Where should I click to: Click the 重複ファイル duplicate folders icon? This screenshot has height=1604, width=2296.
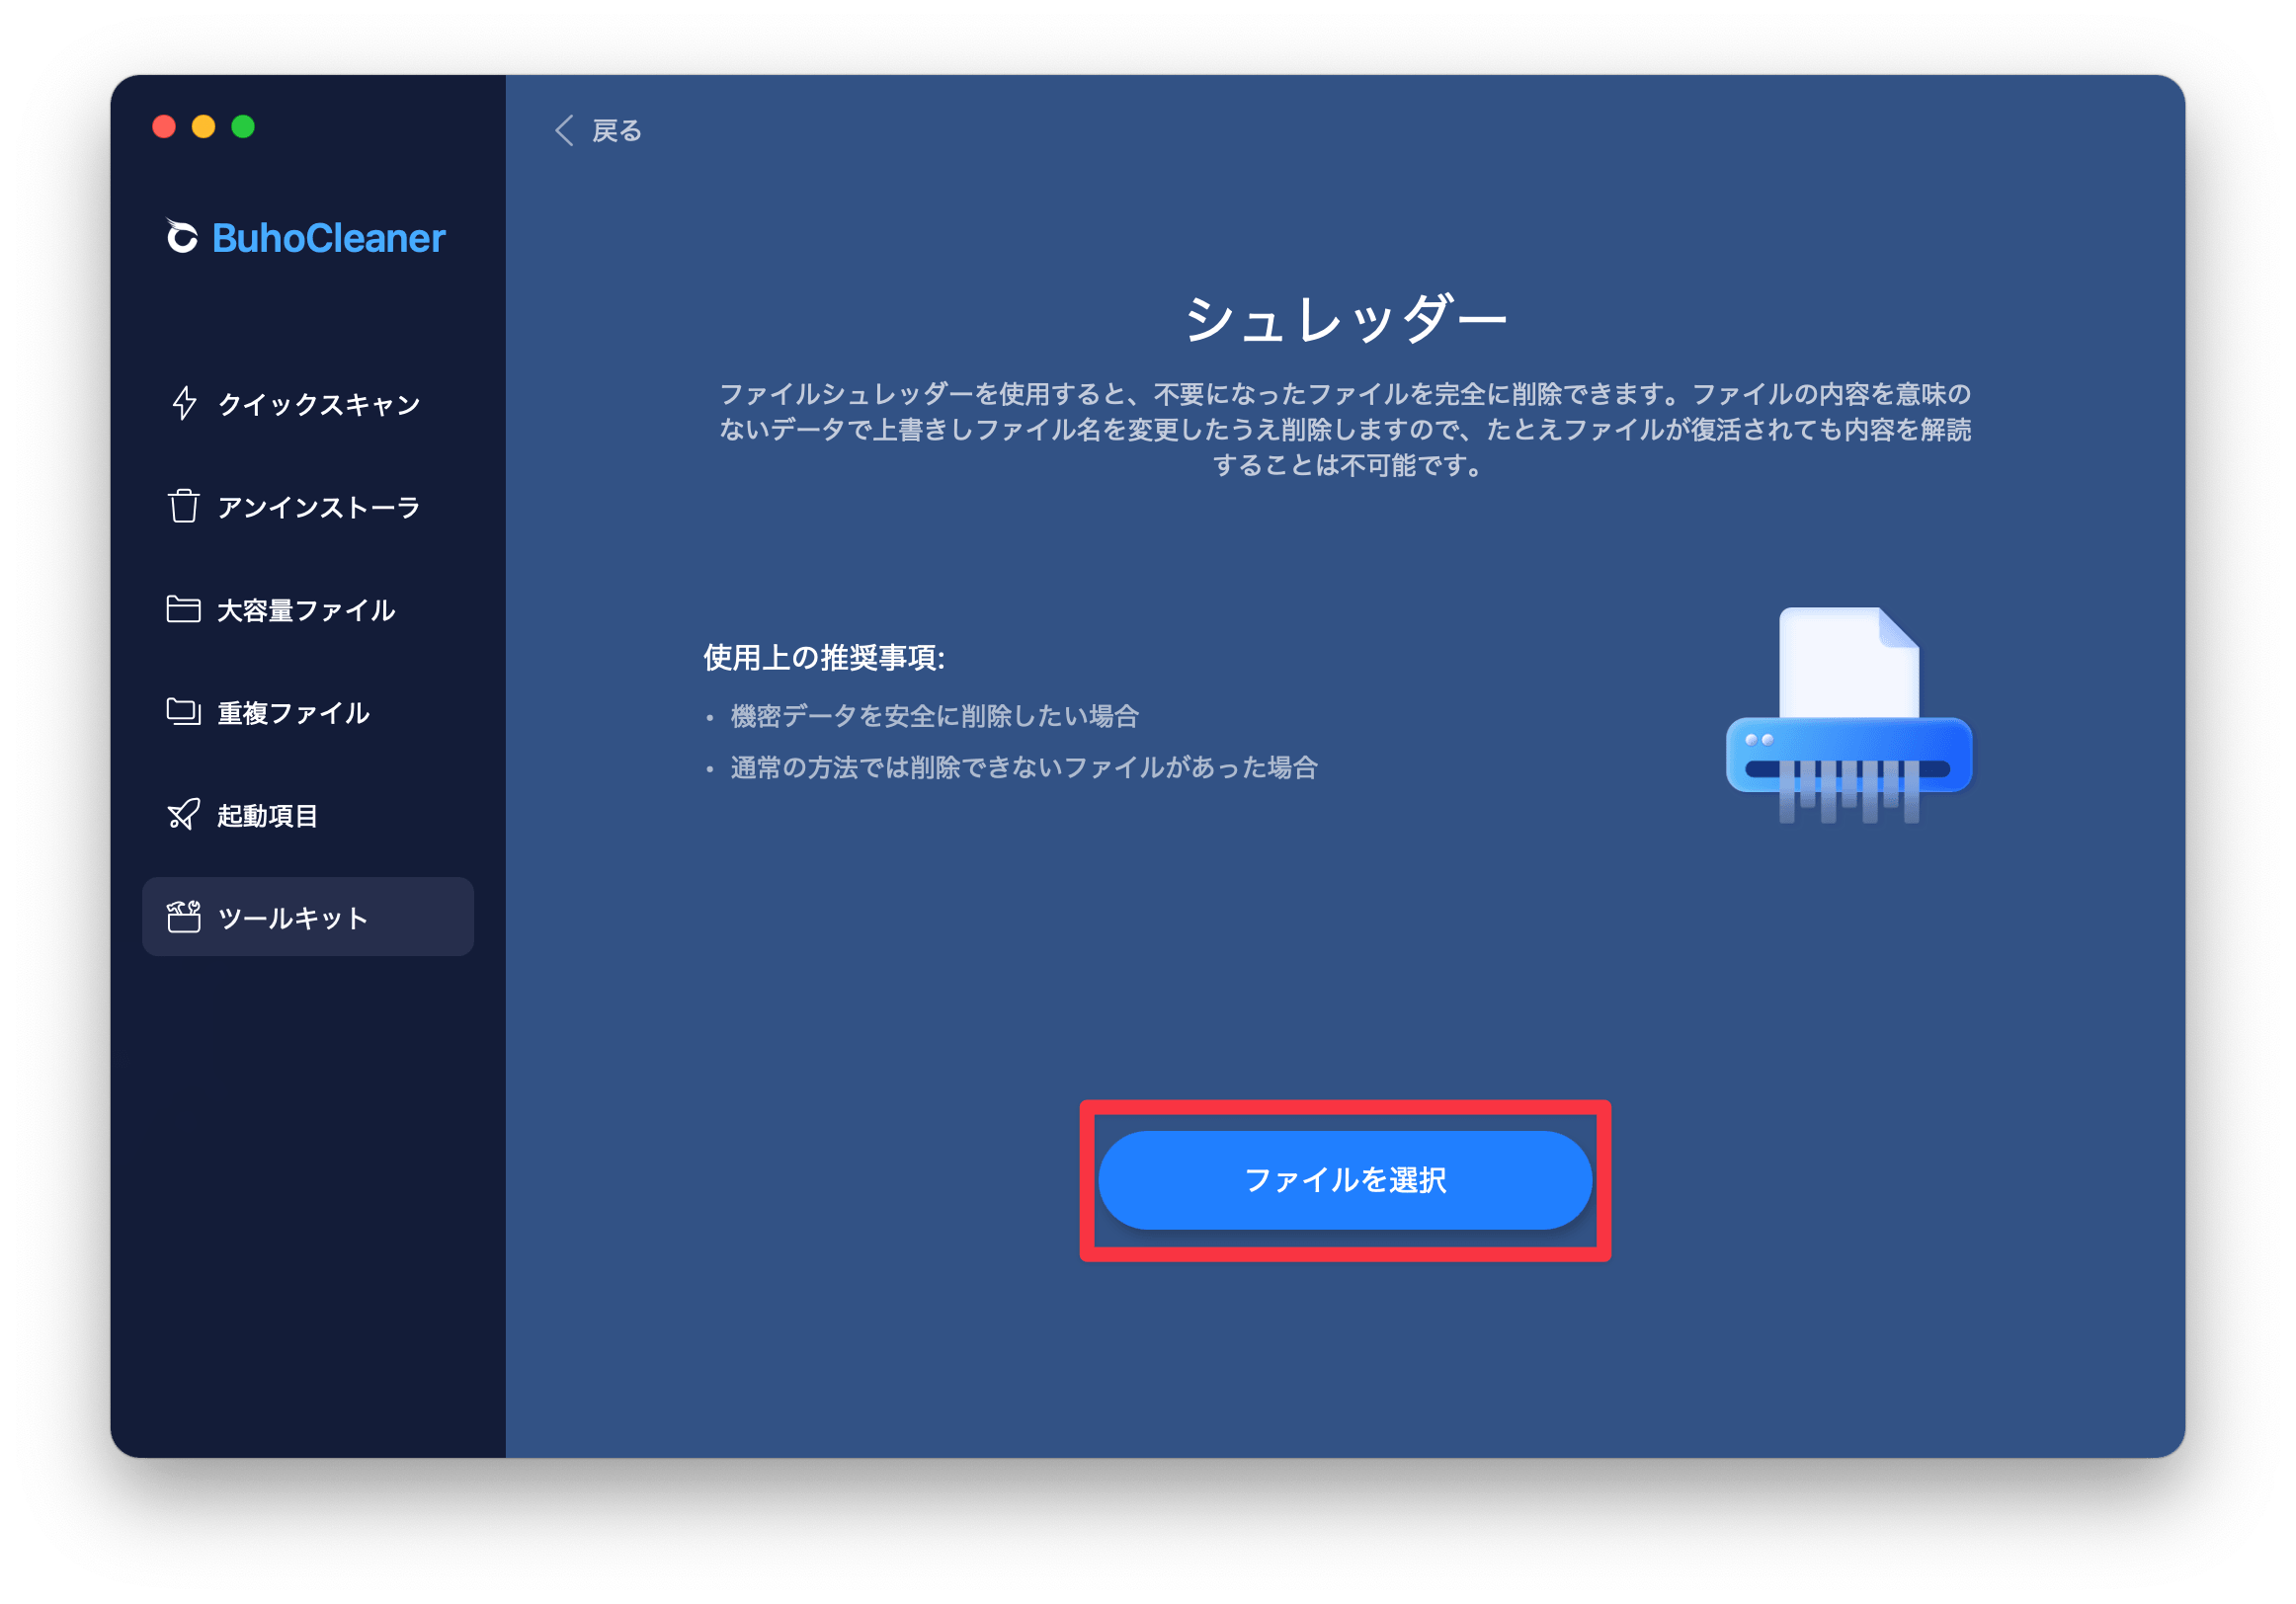183,711
